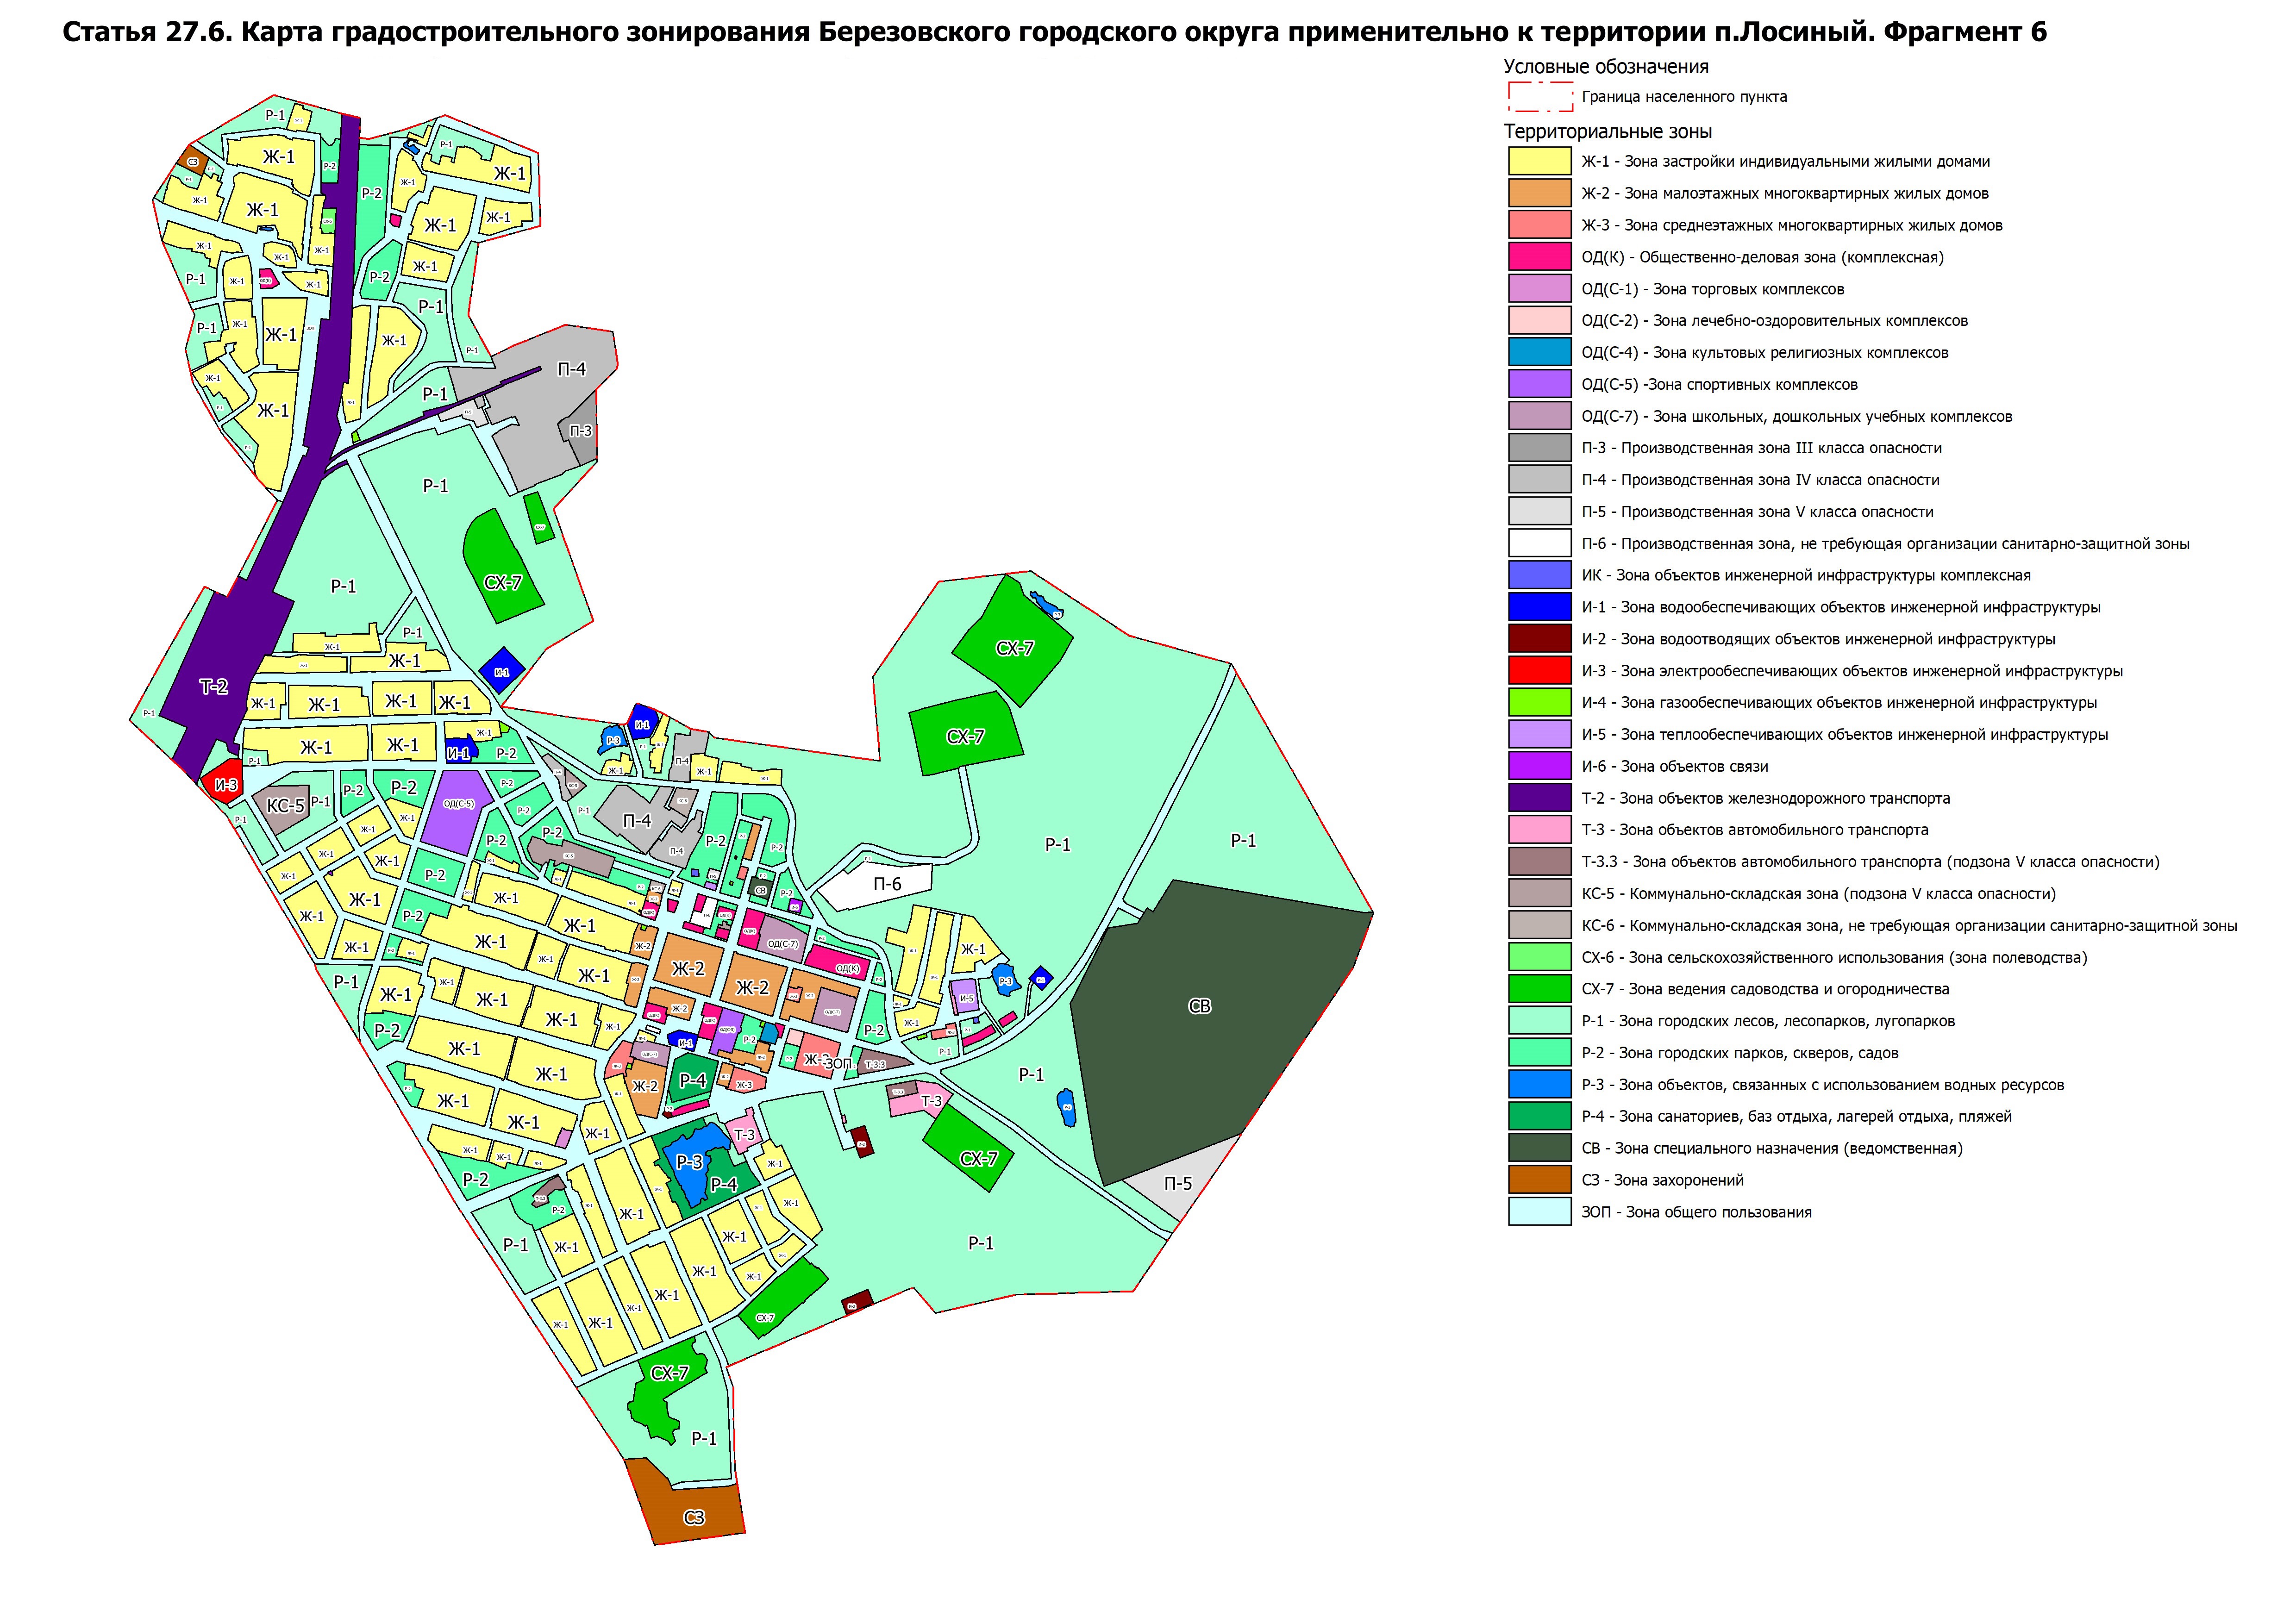2296x1623 pixels.
Task: Click the large СВ zone on map
Action: pyautogui.click(x=1199, y=1007)
